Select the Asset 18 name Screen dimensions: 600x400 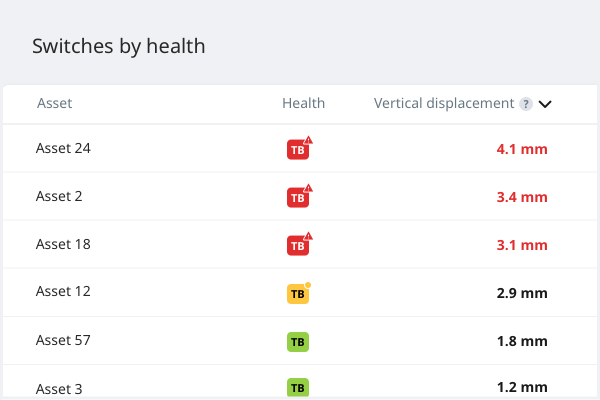coord(63,244)
